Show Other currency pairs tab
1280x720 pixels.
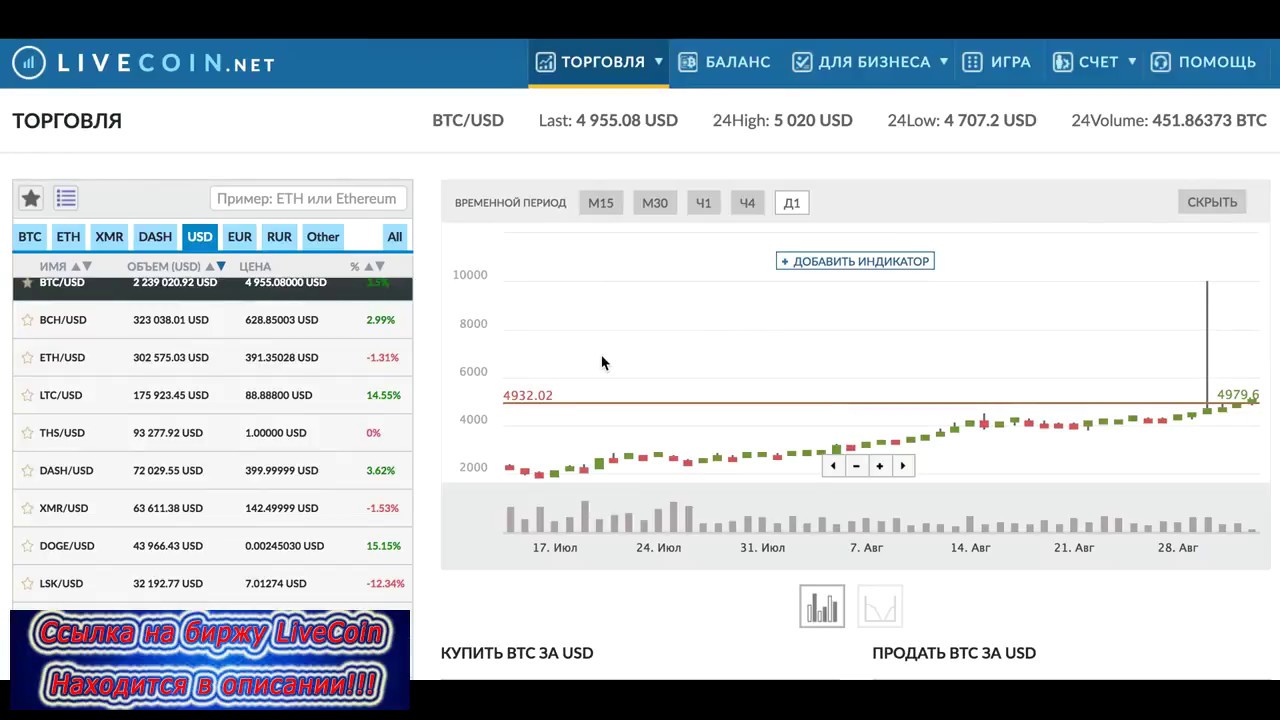point(323,237)
